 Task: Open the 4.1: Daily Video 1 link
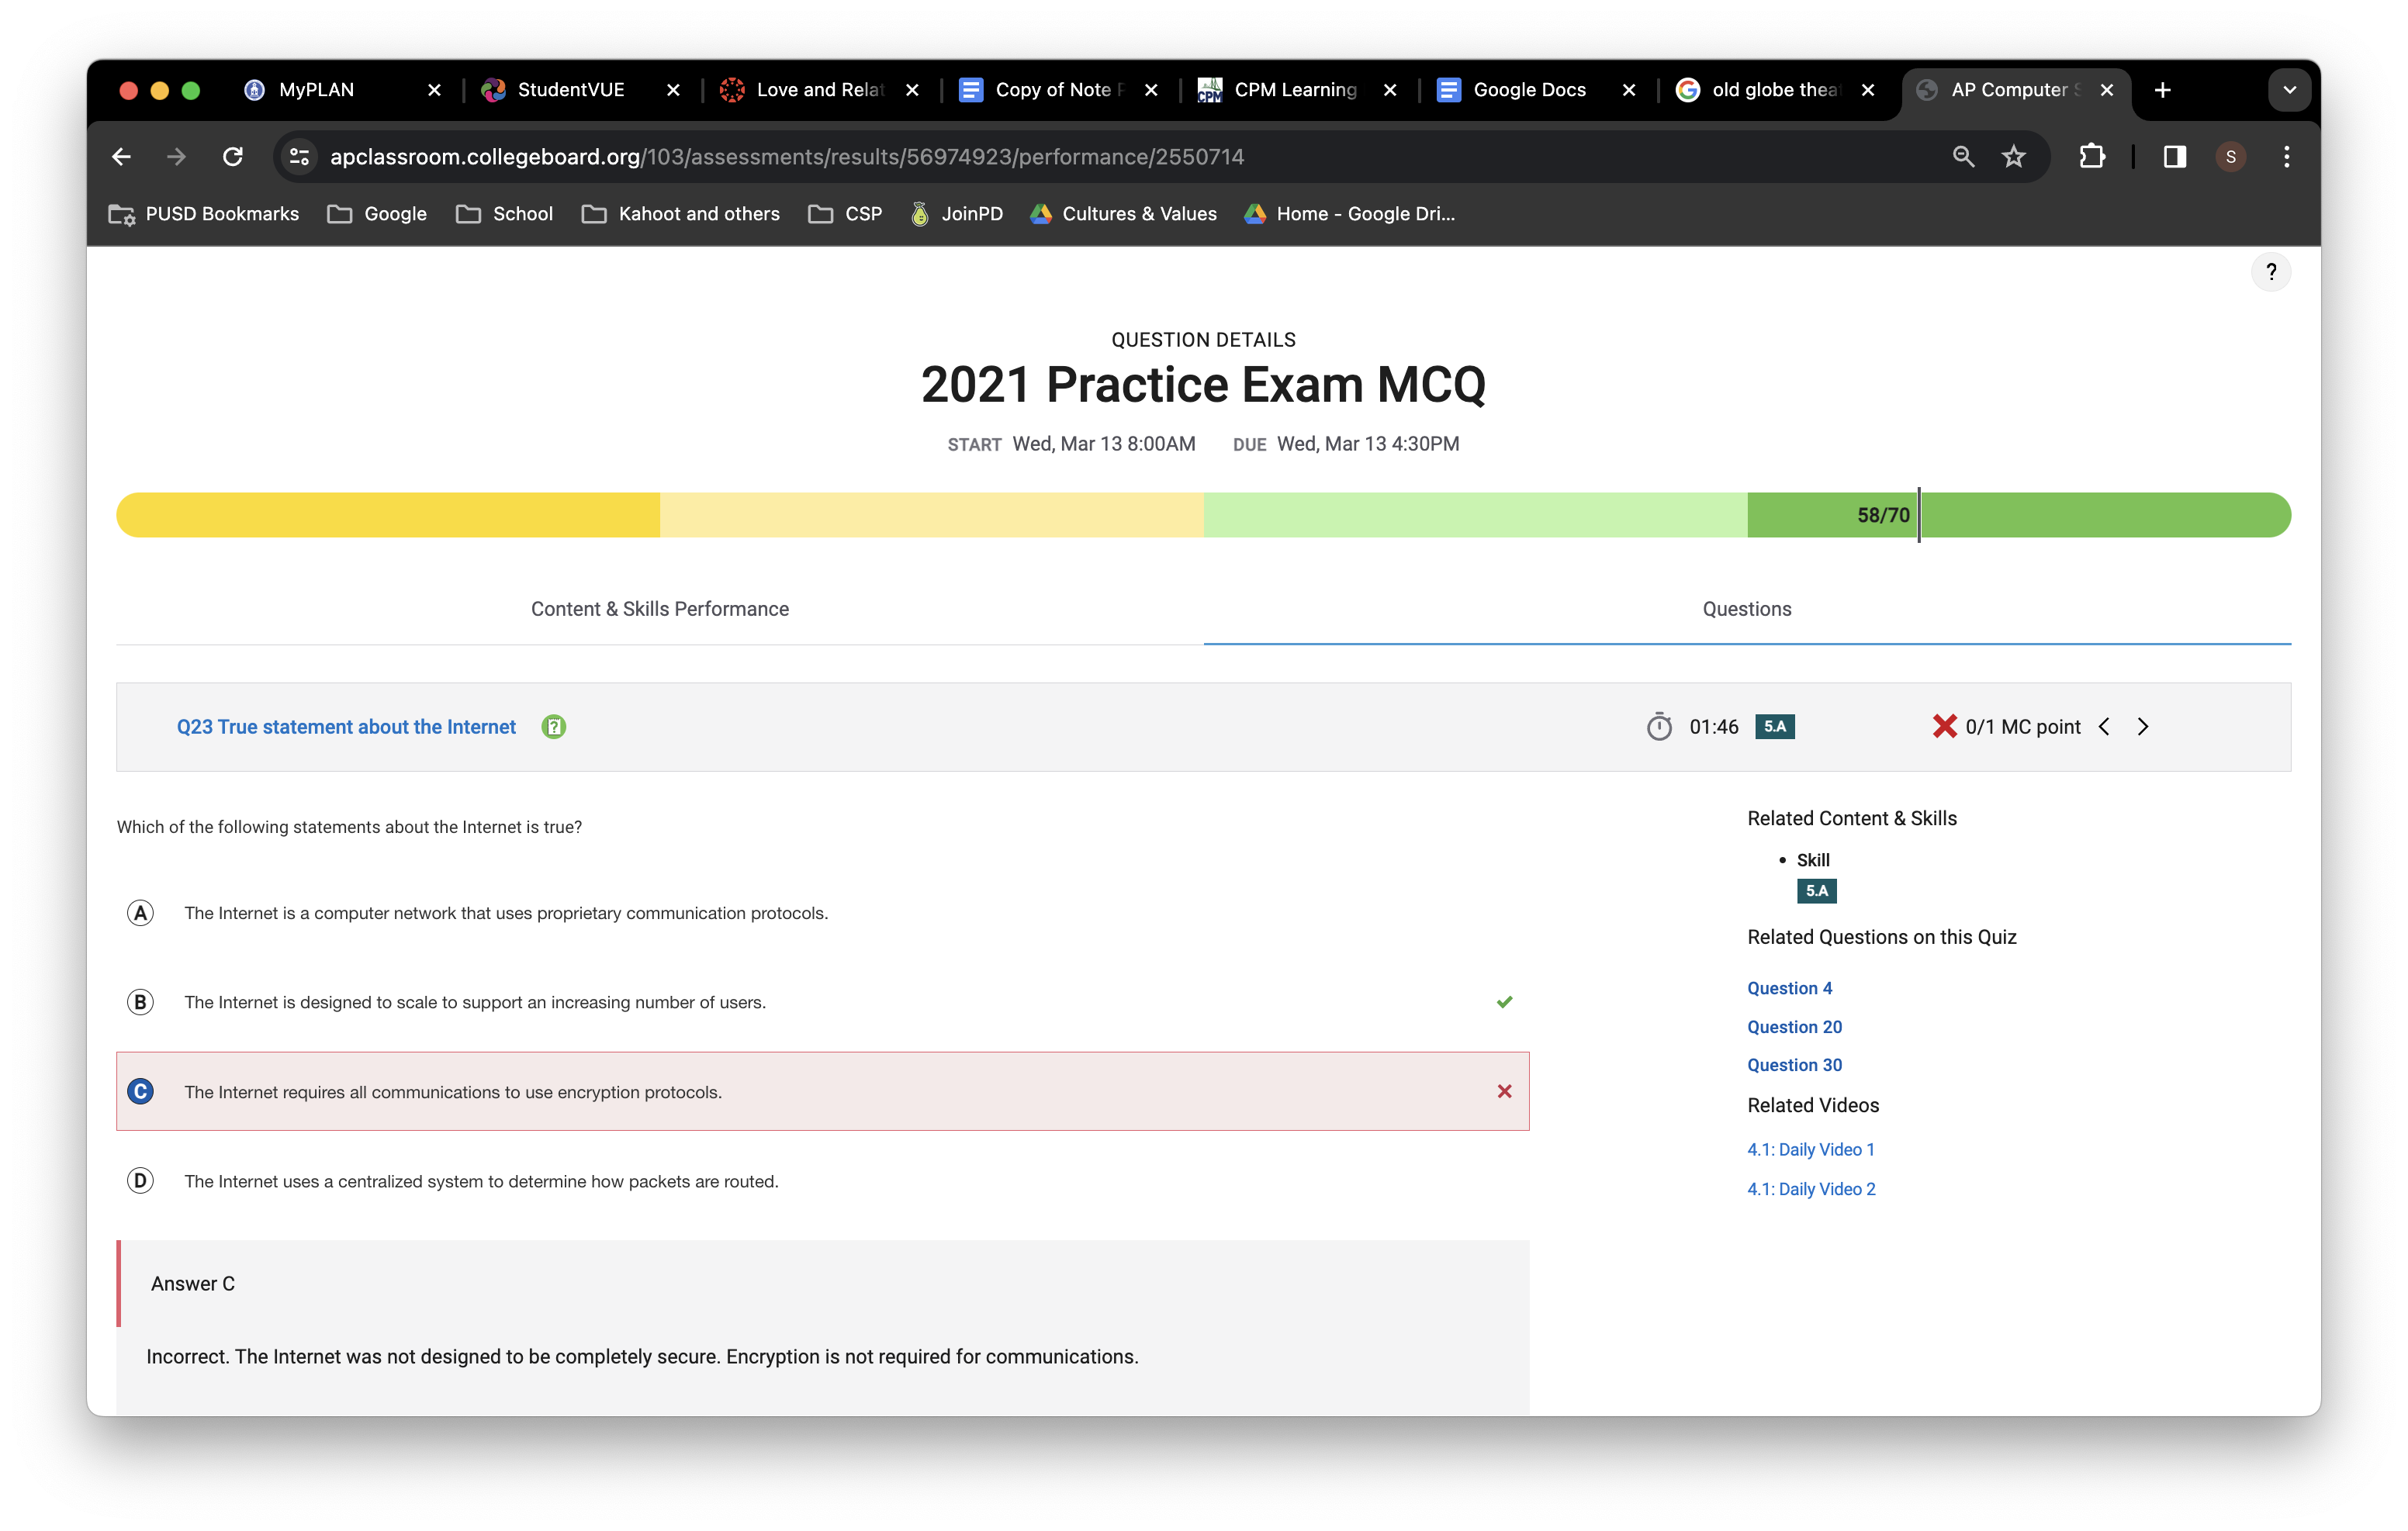click(1810, 1150)
